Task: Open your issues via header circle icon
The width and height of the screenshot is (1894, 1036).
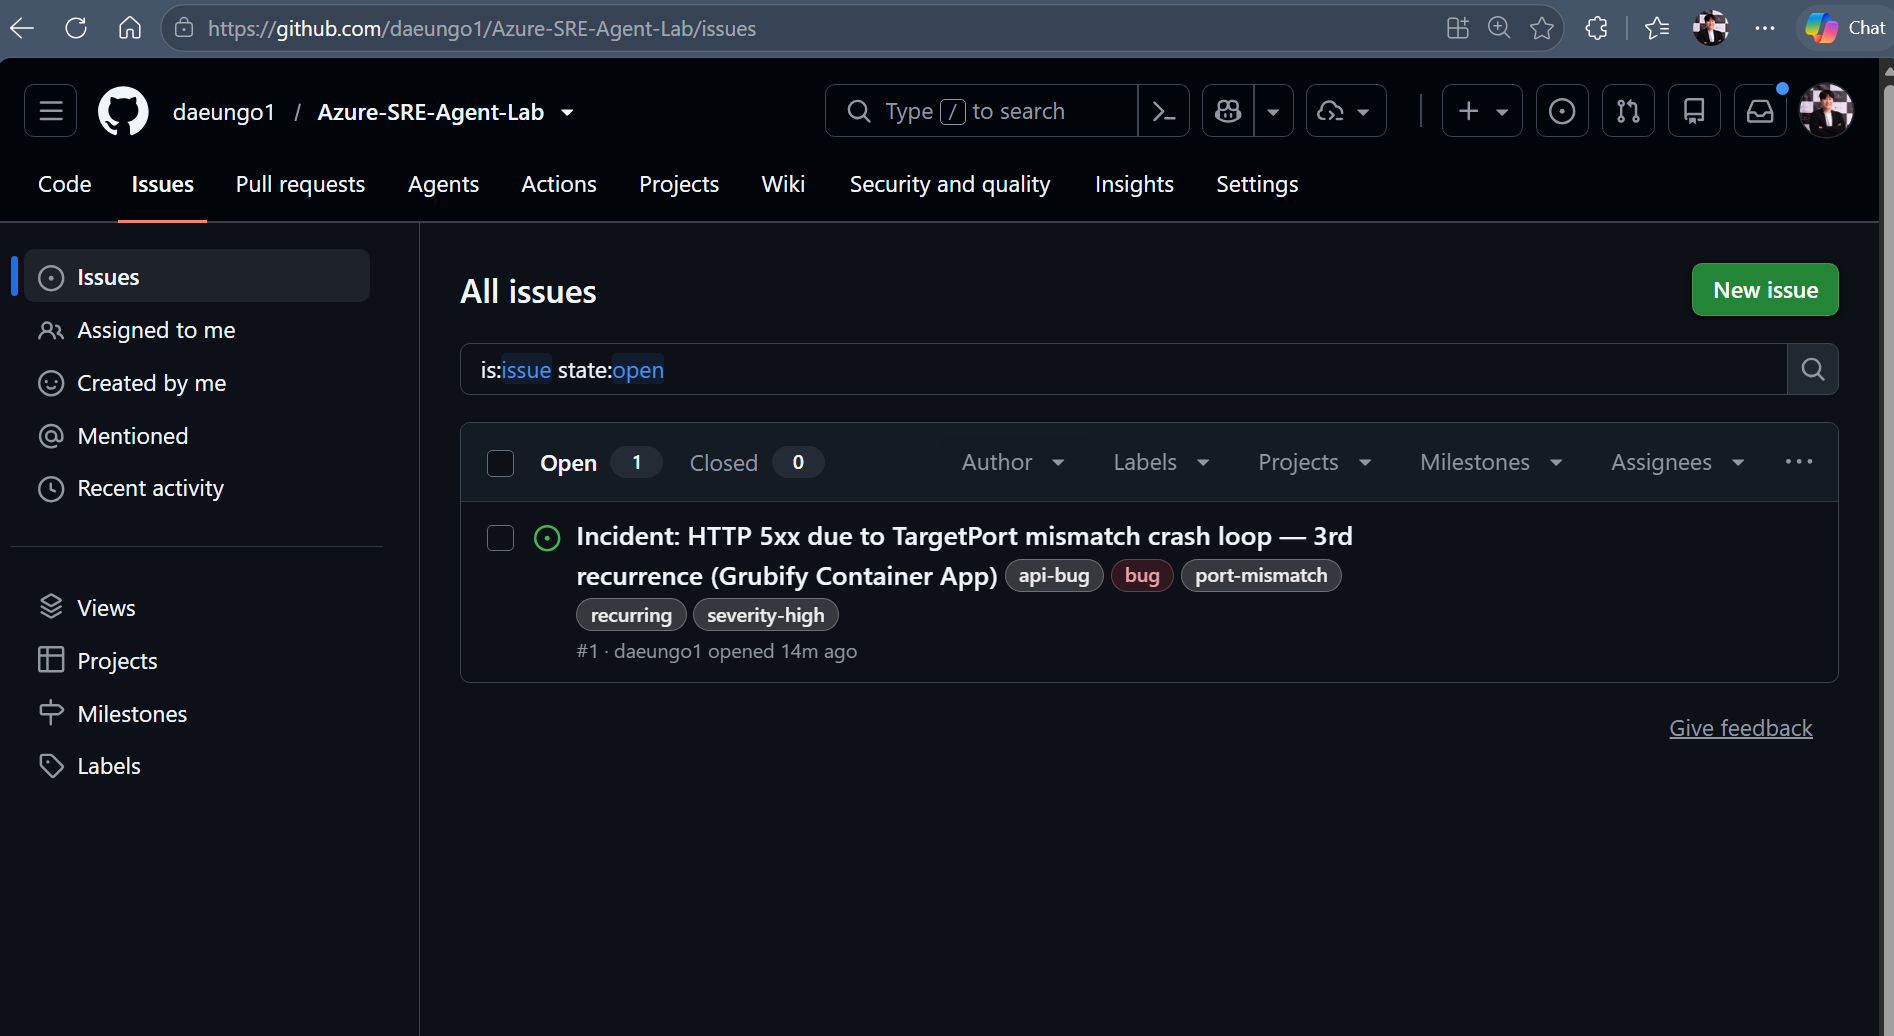Action: pos(1562,111)
